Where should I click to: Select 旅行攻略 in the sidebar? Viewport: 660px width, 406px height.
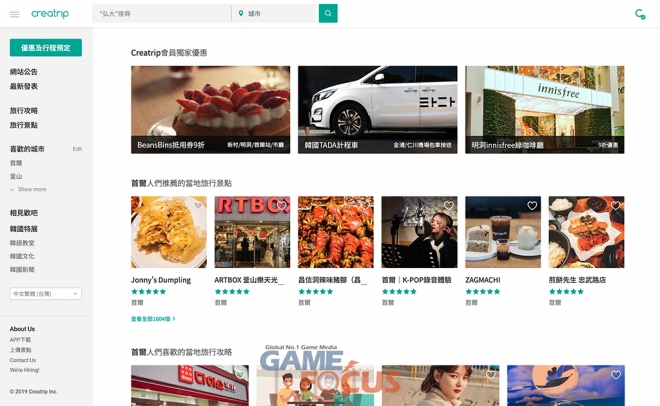pos(24,111)
